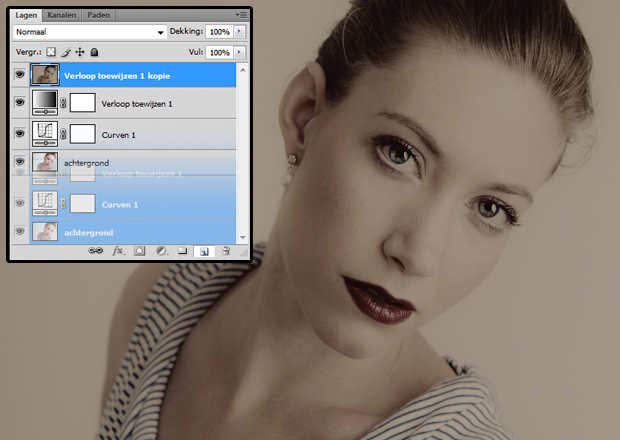Open the Normaal blend mode dropdown
620x440 pixels.
point(90,32)
